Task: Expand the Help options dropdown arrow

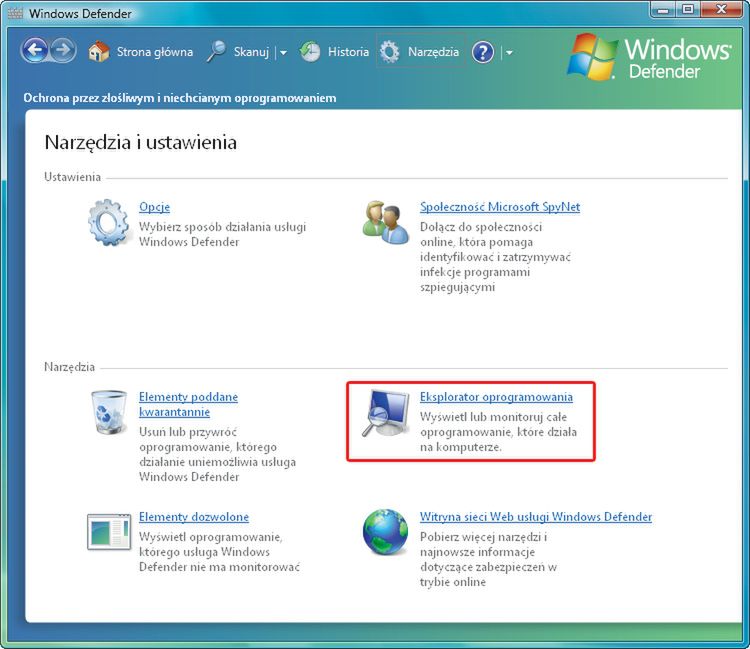Action: 509,53
